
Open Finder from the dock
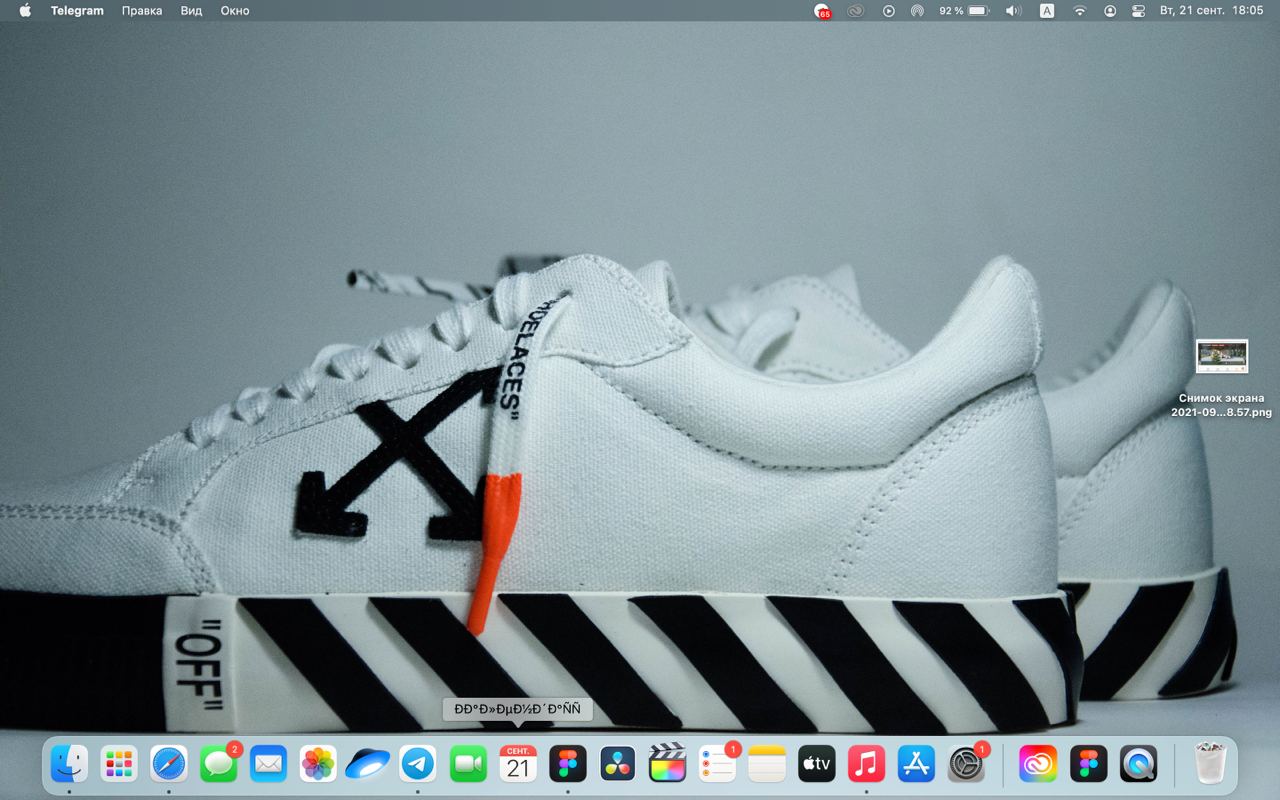69,764
